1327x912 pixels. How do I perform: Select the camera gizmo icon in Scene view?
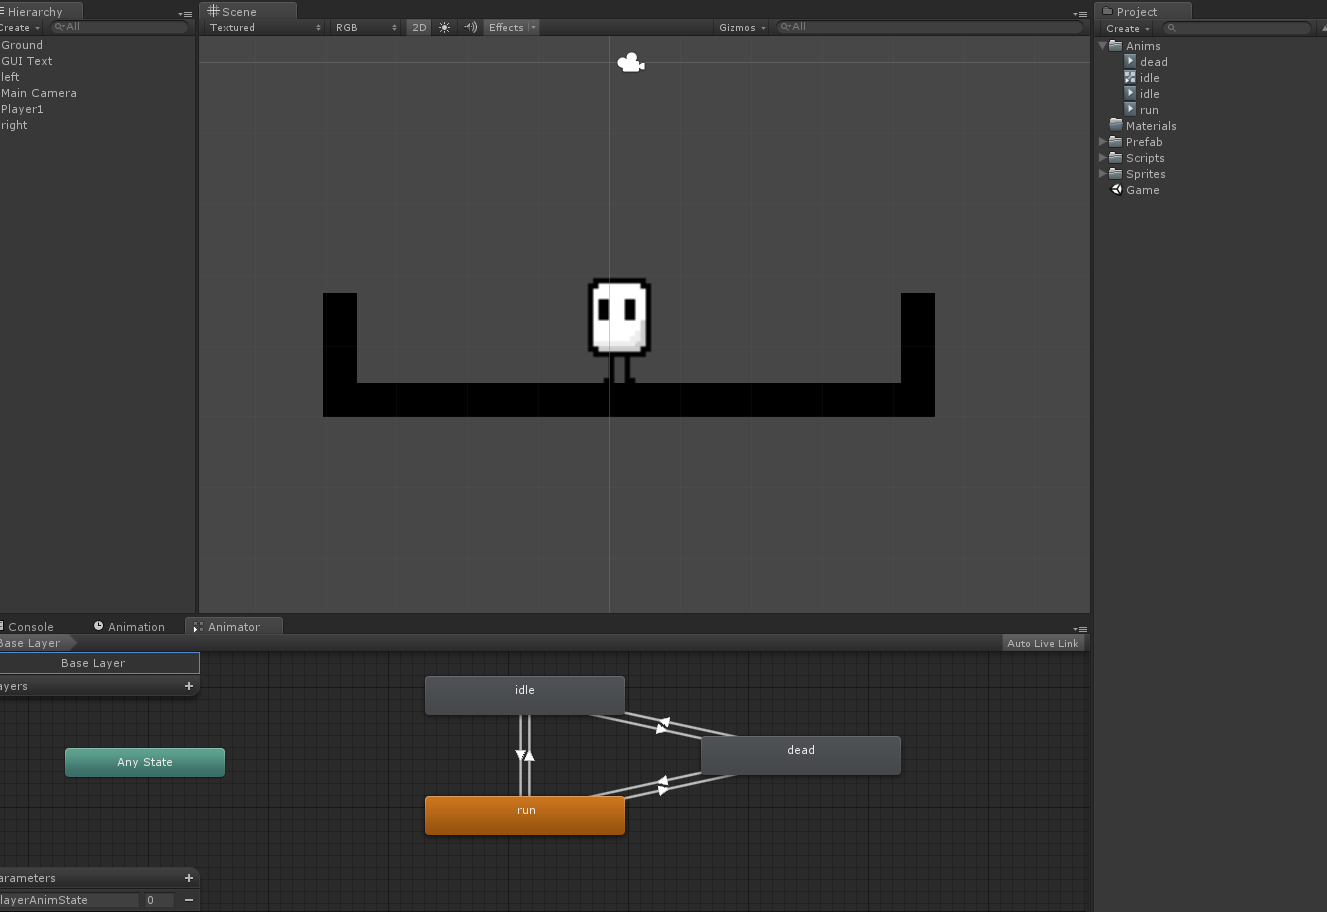(630, 63)
